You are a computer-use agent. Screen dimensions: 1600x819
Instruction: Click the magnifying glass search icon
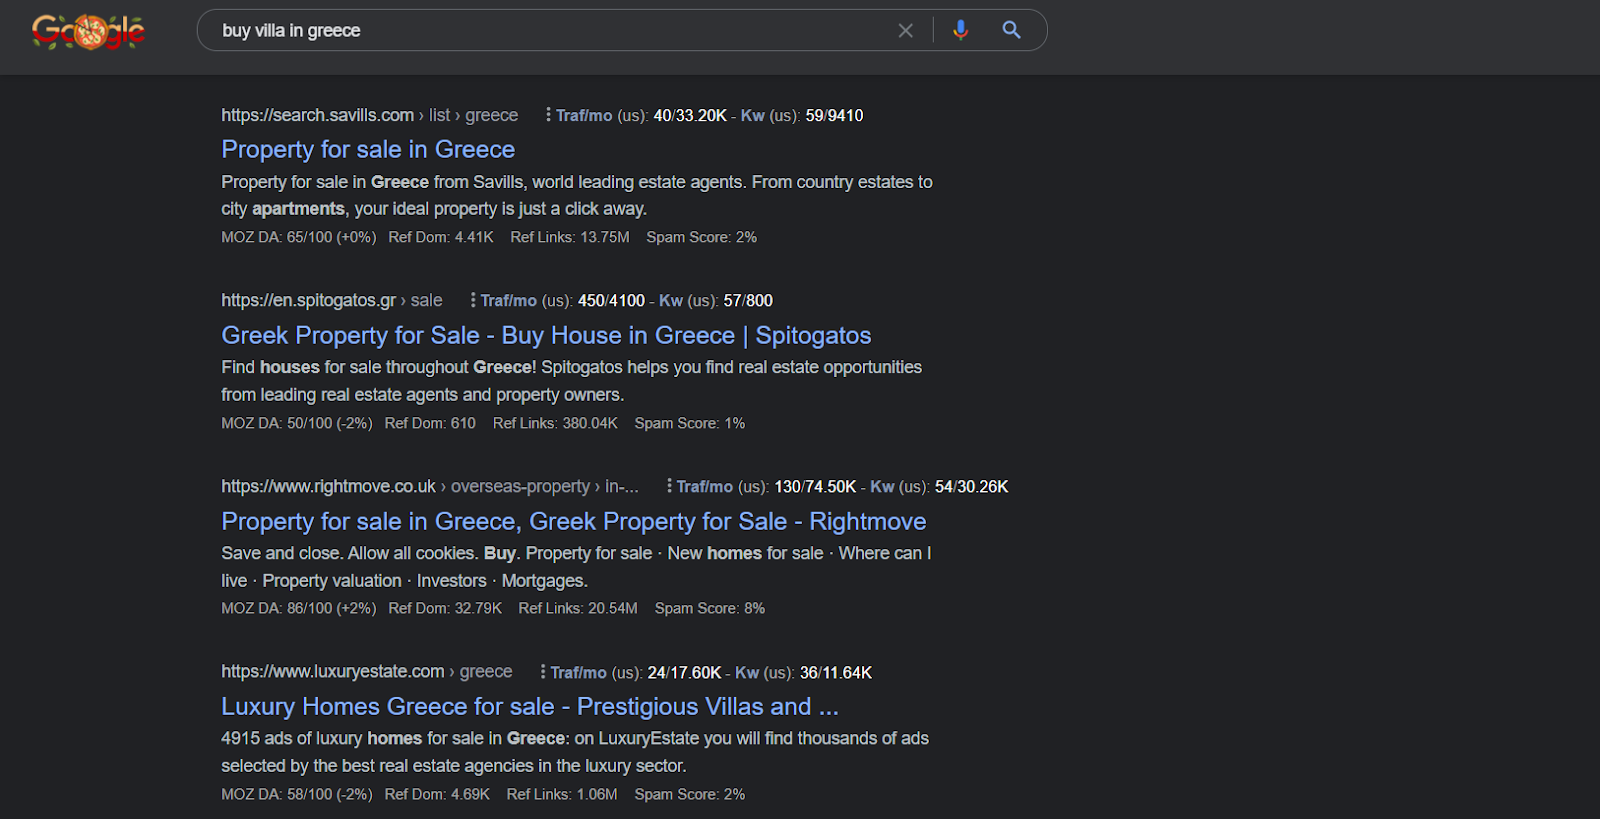click(1012, 30)
